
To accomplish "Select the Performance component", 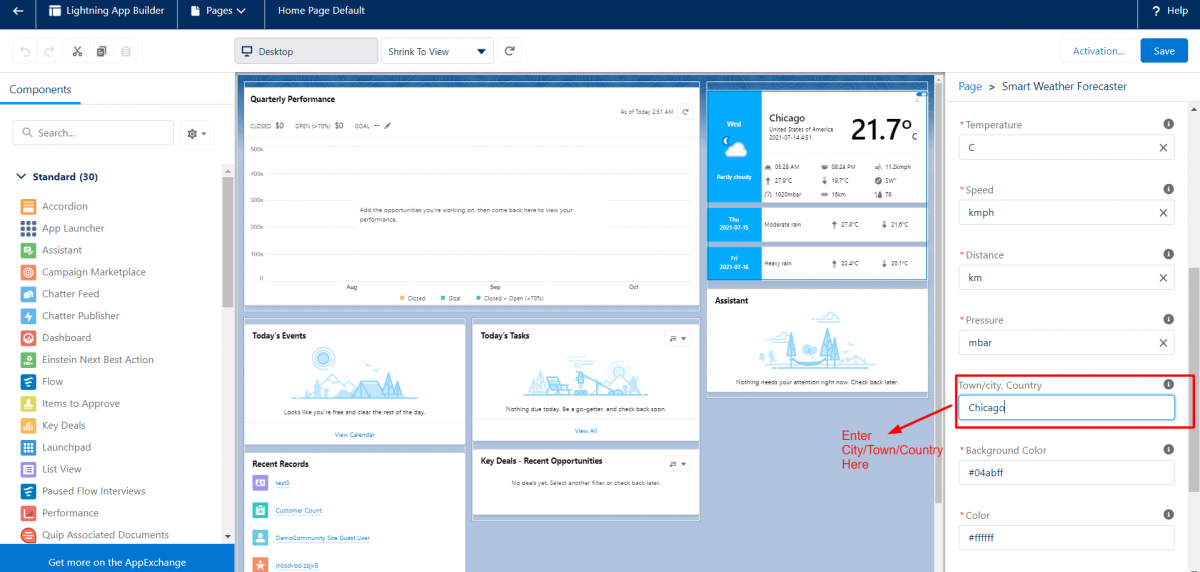I will (x=60, y=513).
